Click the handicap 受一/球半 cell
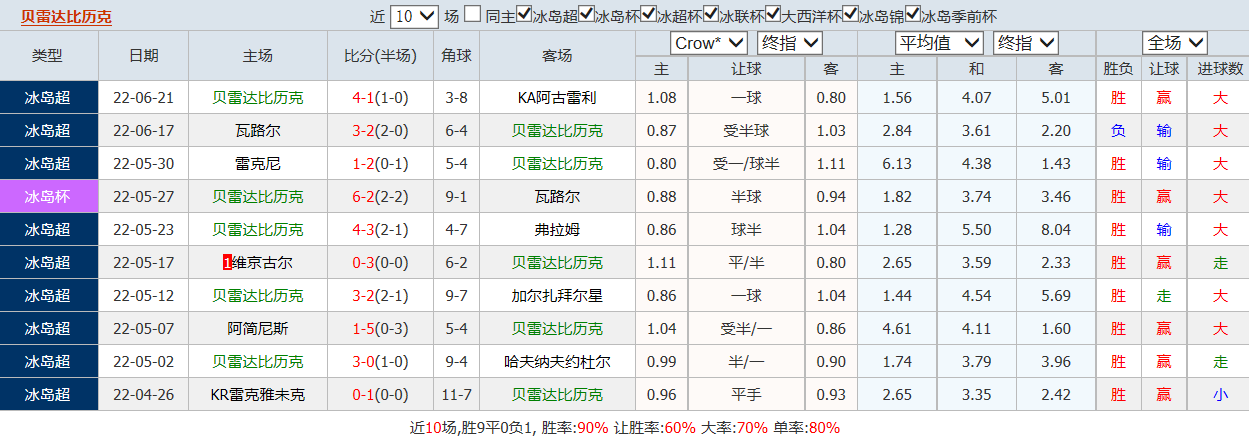This screenshot has width=1249, height=441. pos(747,164)
